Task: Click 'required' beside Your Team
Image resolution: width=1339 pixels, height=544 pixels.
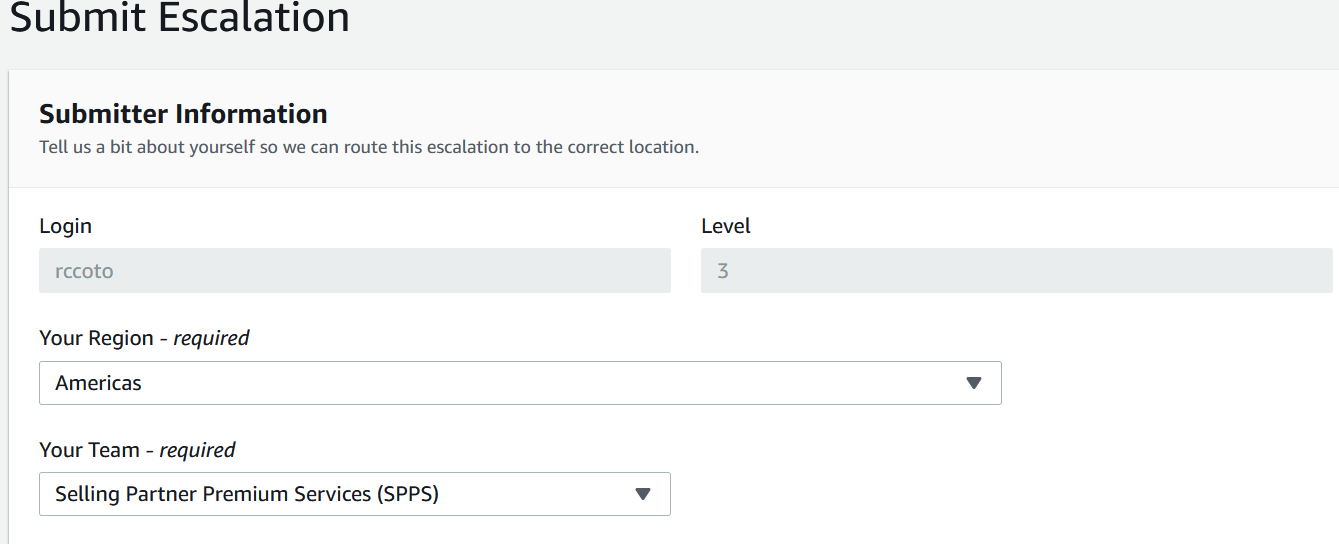Action: click(x=197, y=450)
